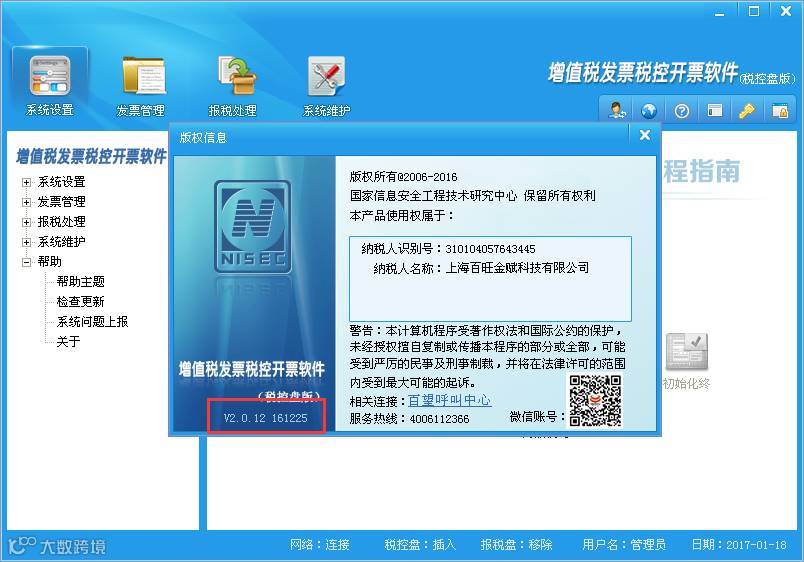The width and height of the screenshot is (804, 562).
Task: Maximize the main application window
Action: tap(754, 11)
